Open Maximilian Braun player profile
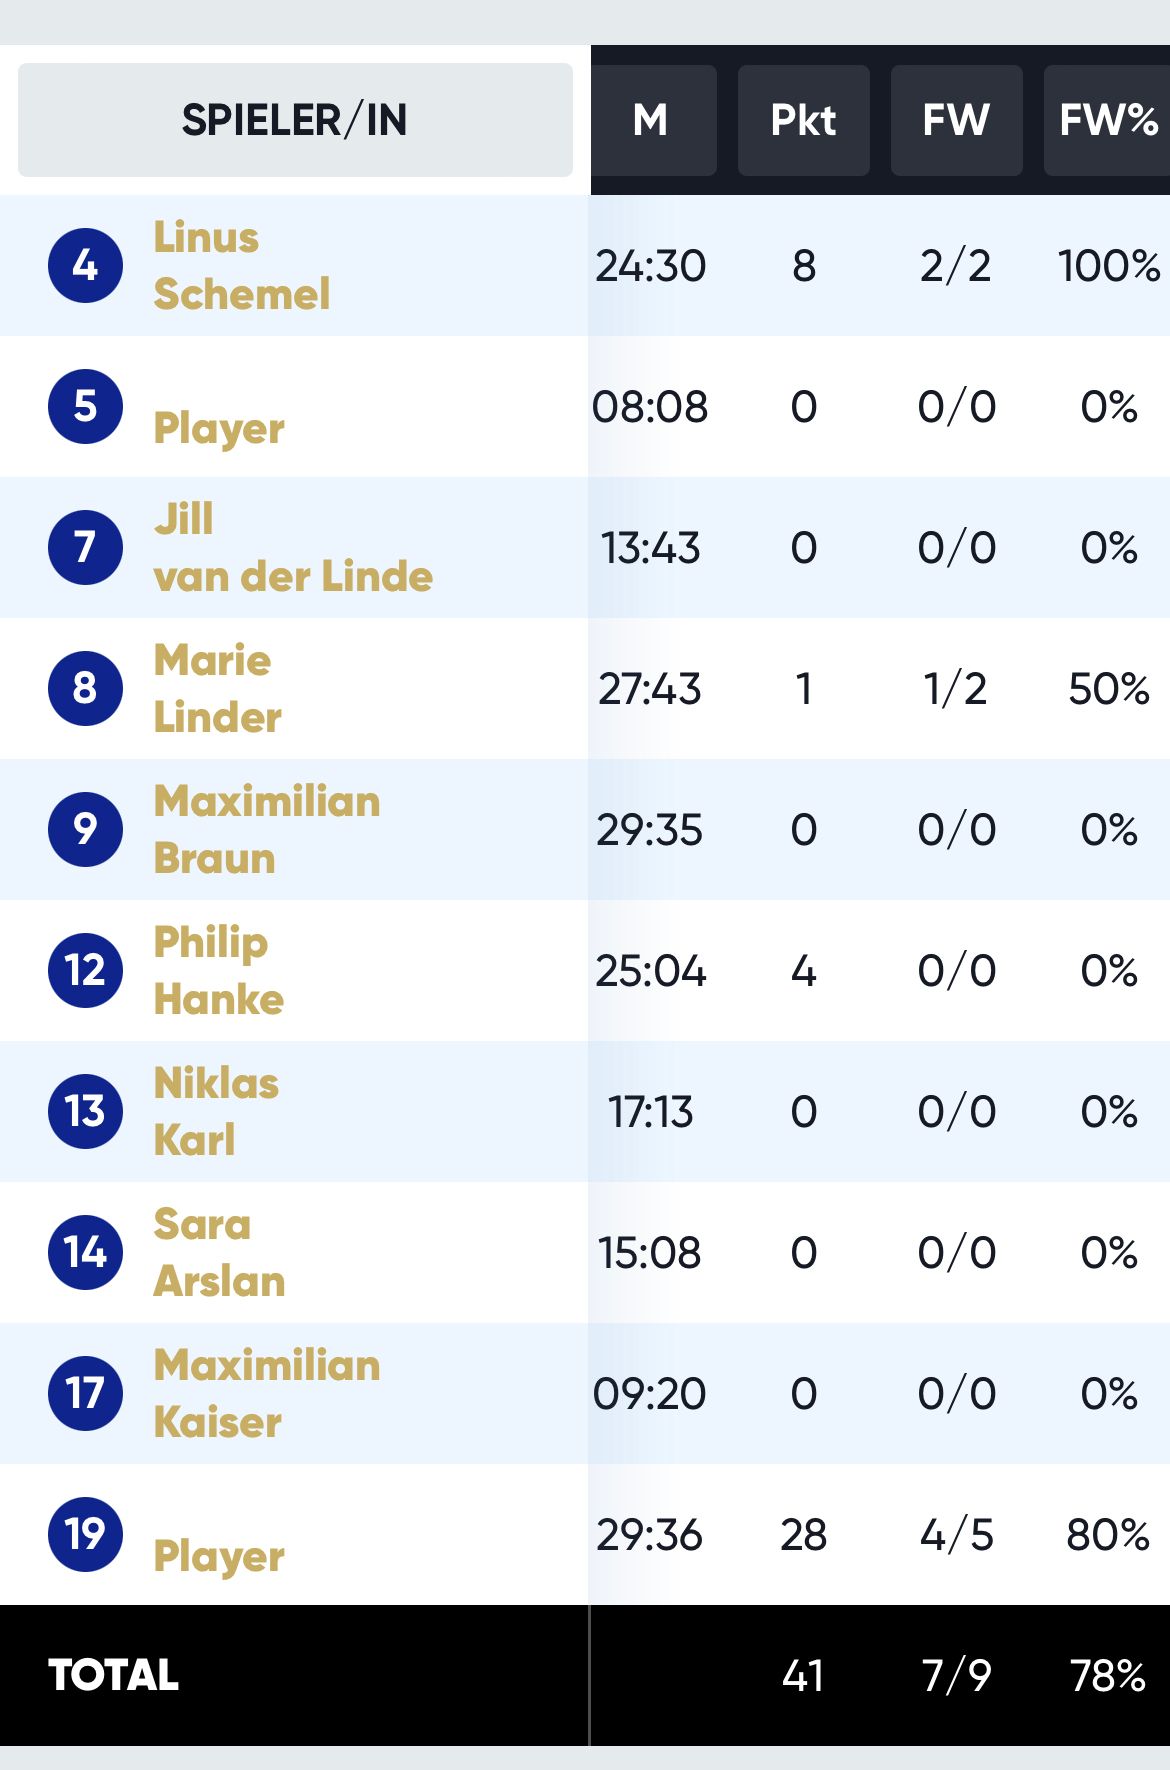Image resolution: width=1170 pixels, height=1770 pixels. pyautogui.click(x=267, y=830)
